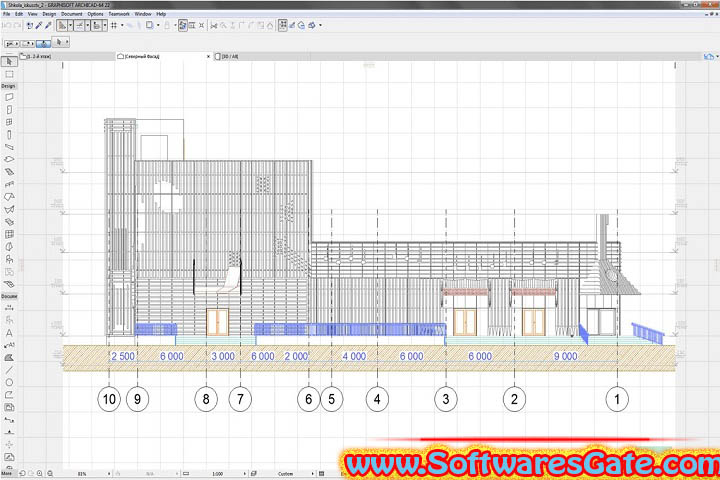
Task: Toggle the highlighted selection grid button
Action: (283, 25)
